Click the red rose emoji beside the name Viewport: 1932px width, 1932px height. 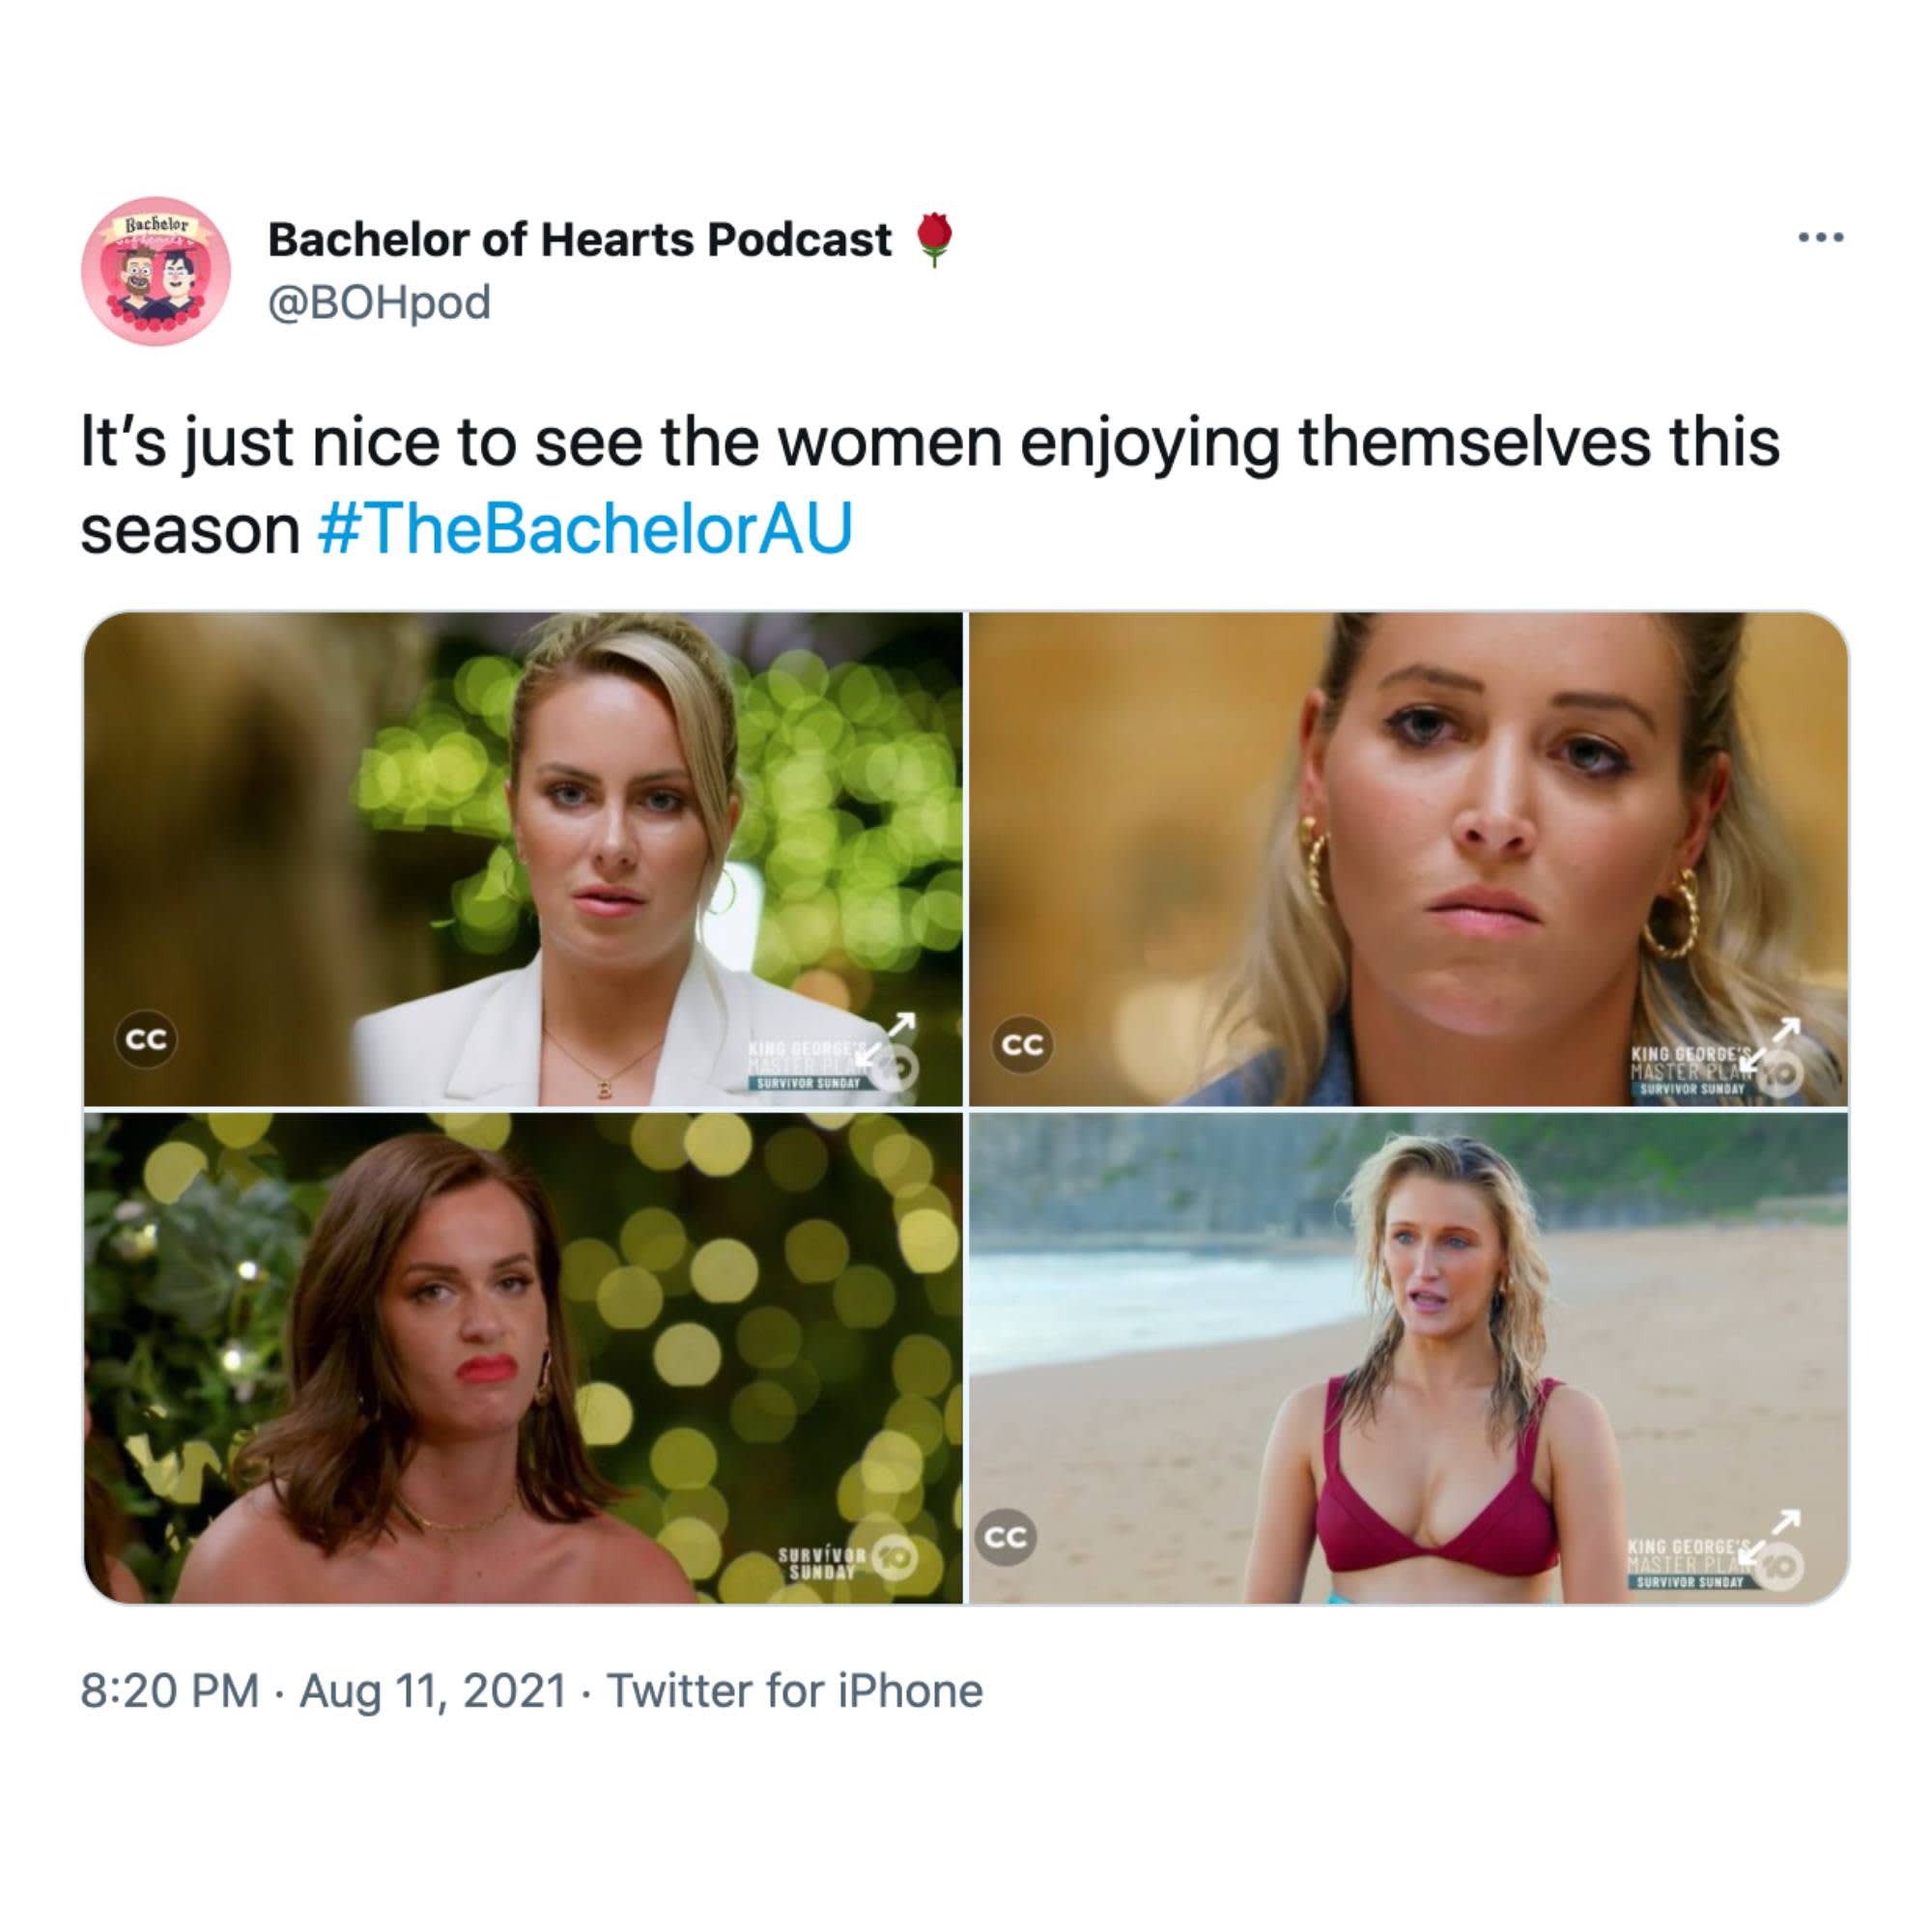(x=934, y=239)
